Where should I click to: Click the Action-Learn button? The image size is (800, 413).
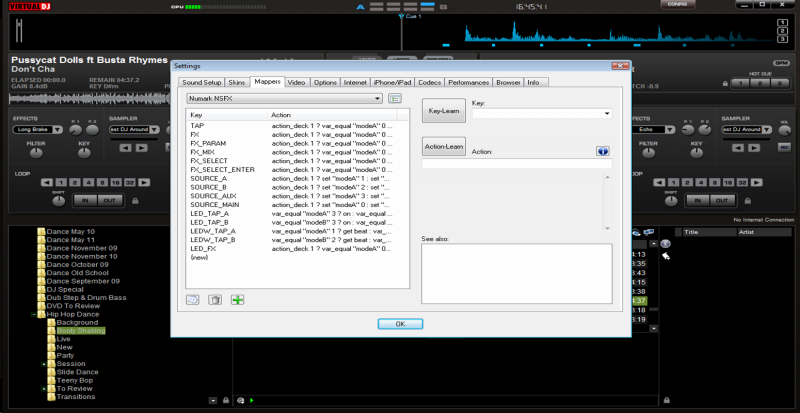click(444, 147)
